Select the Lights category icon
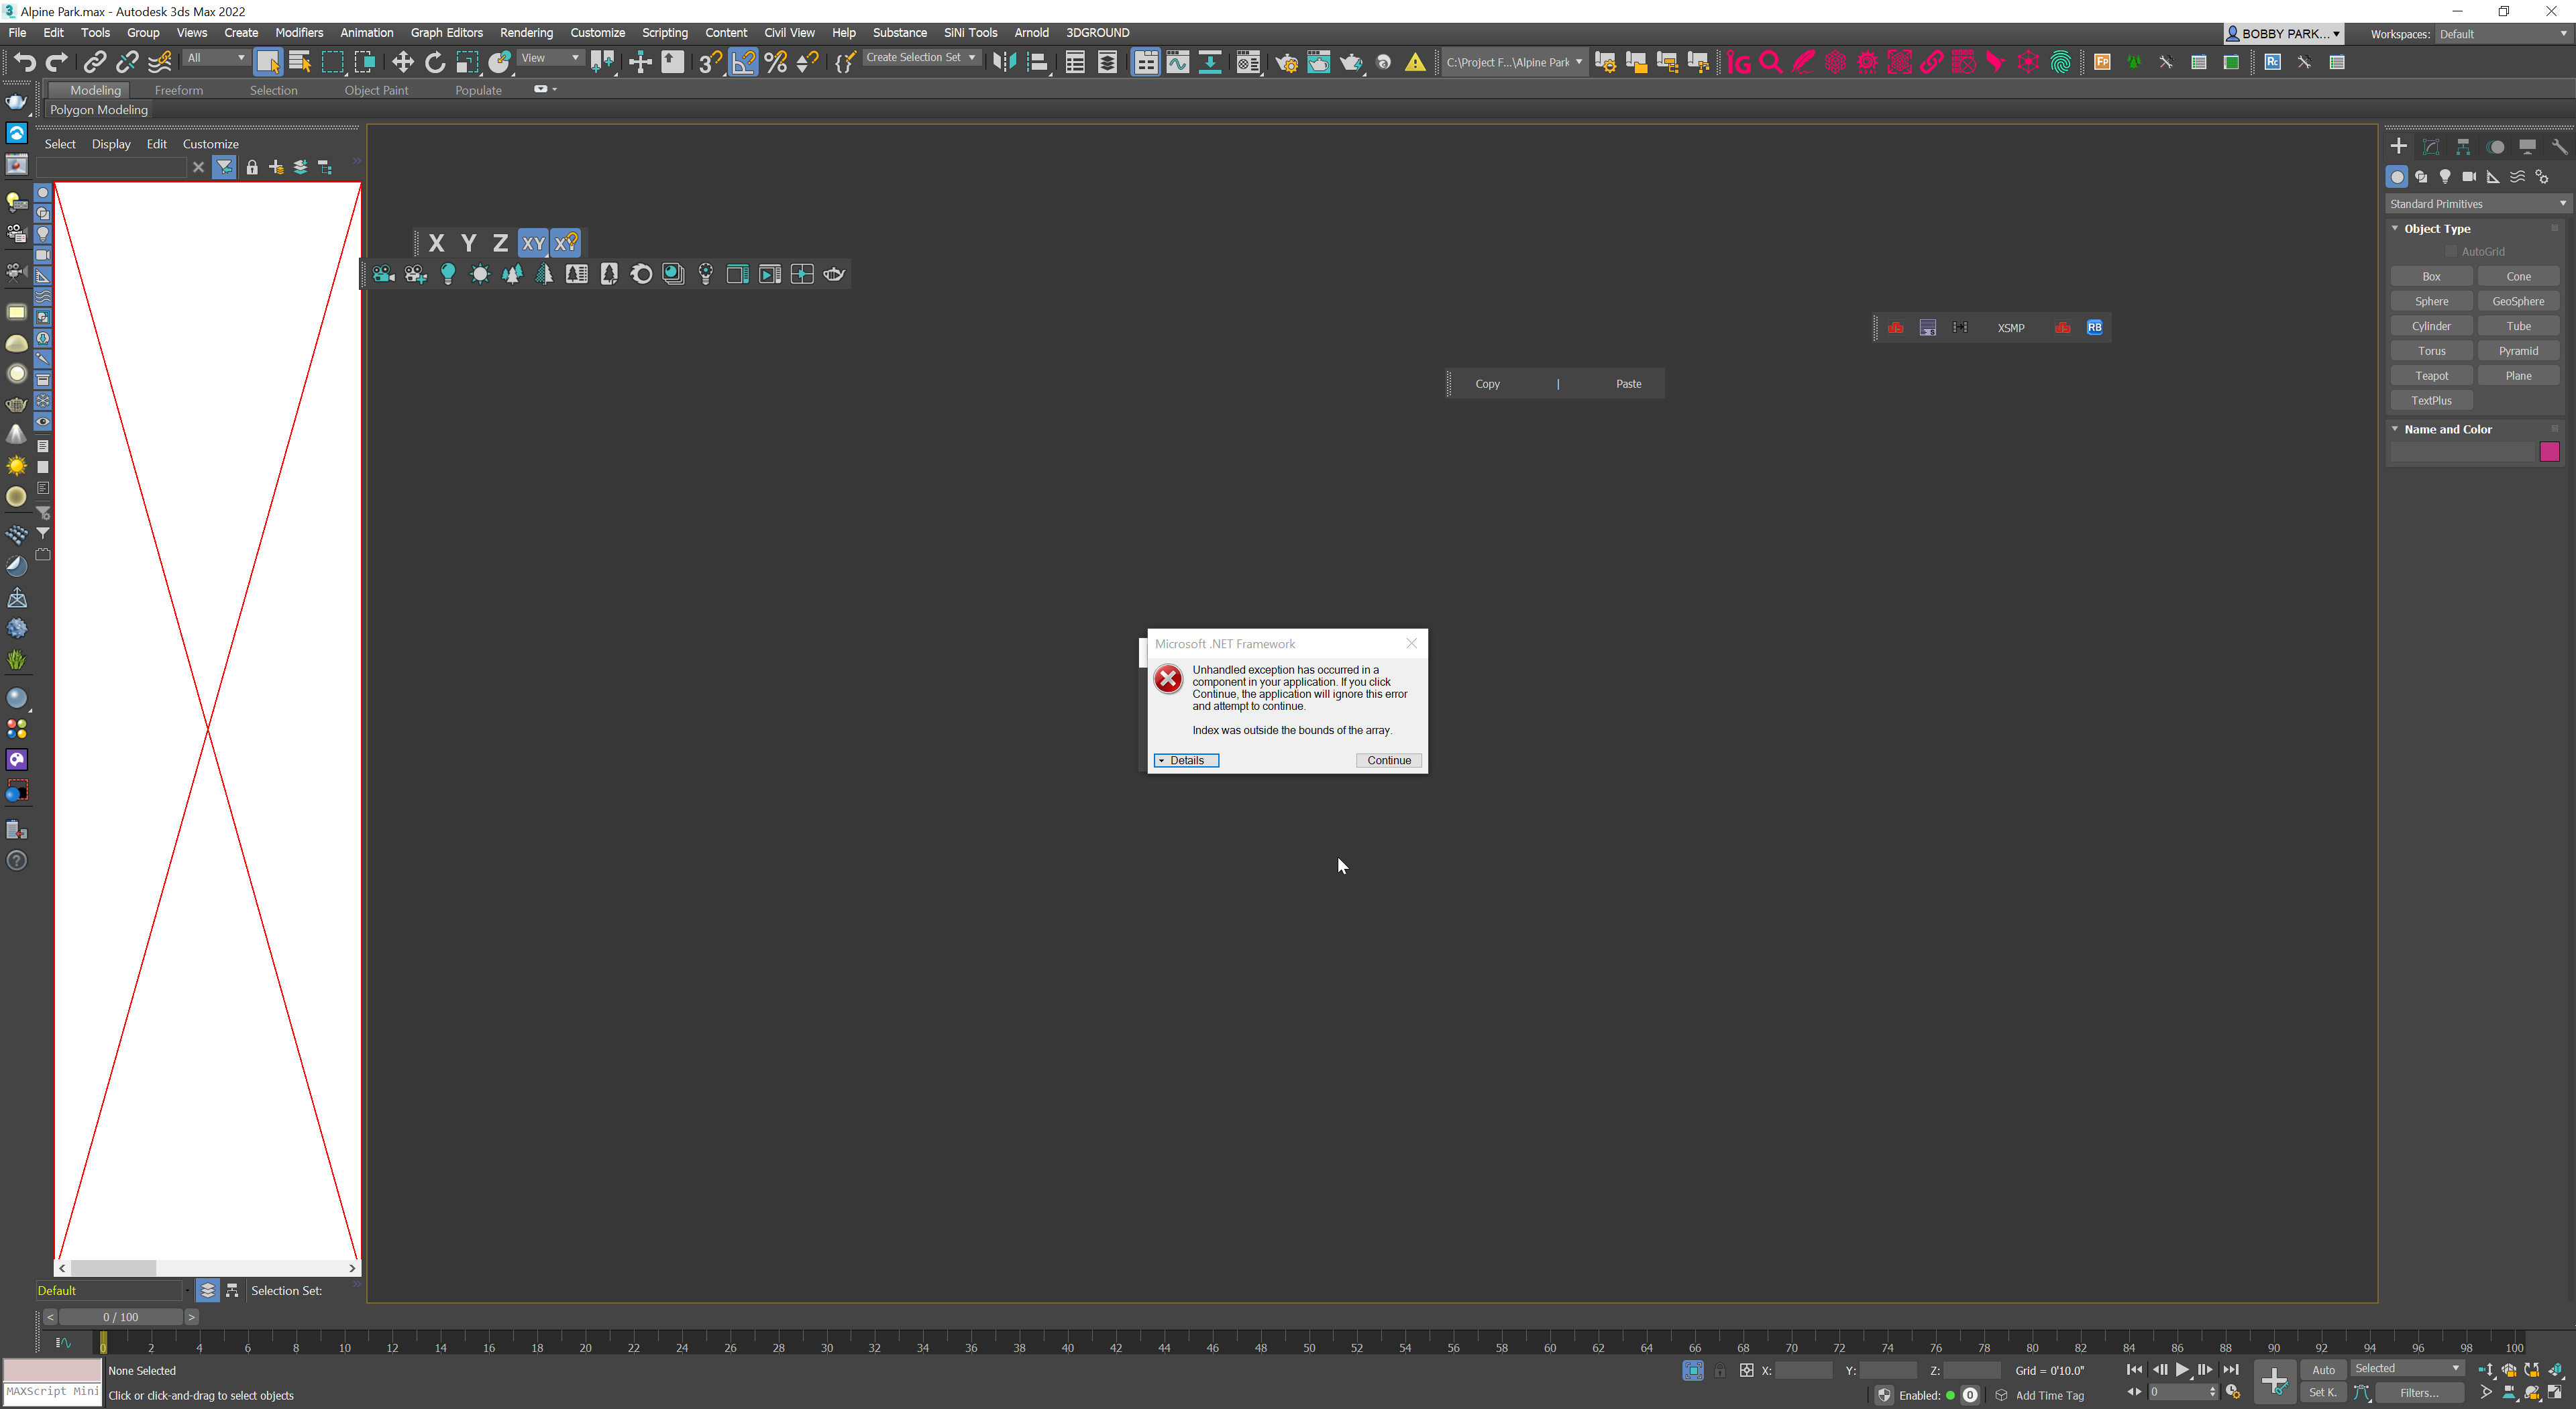 [2445, 176]
